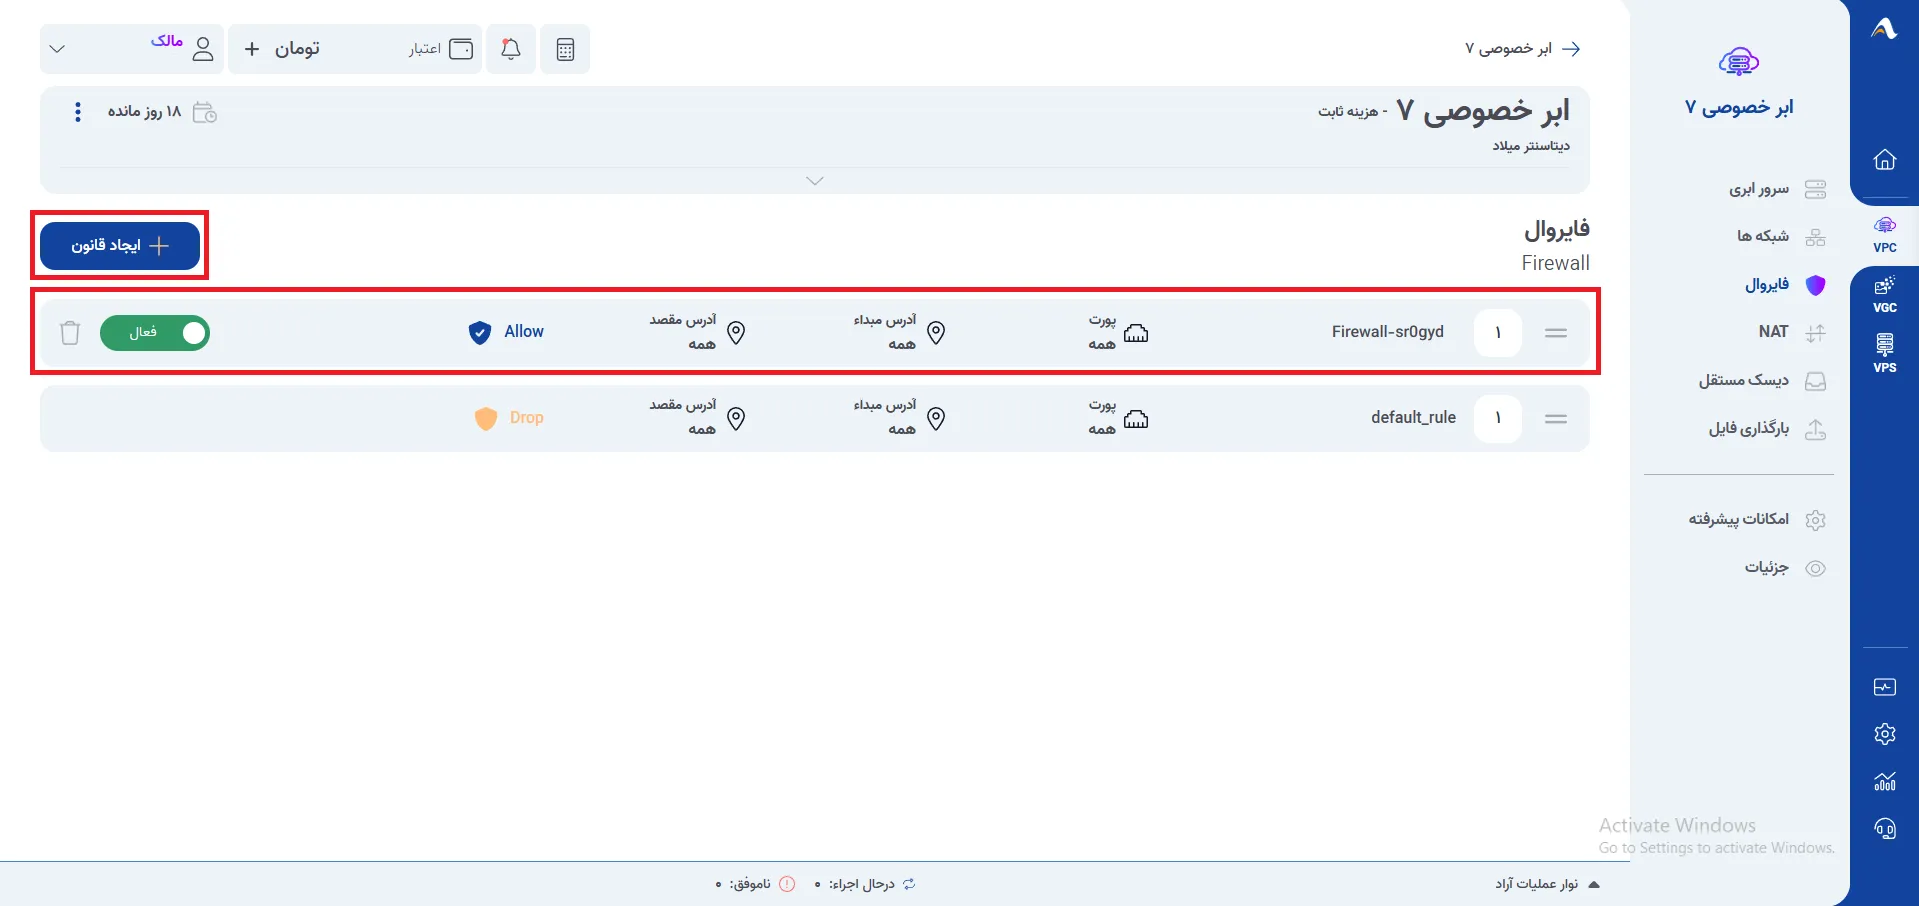Open the settings gear in the blue sidebar
The image size is (1919, 906).
[x=1885, y=734]
